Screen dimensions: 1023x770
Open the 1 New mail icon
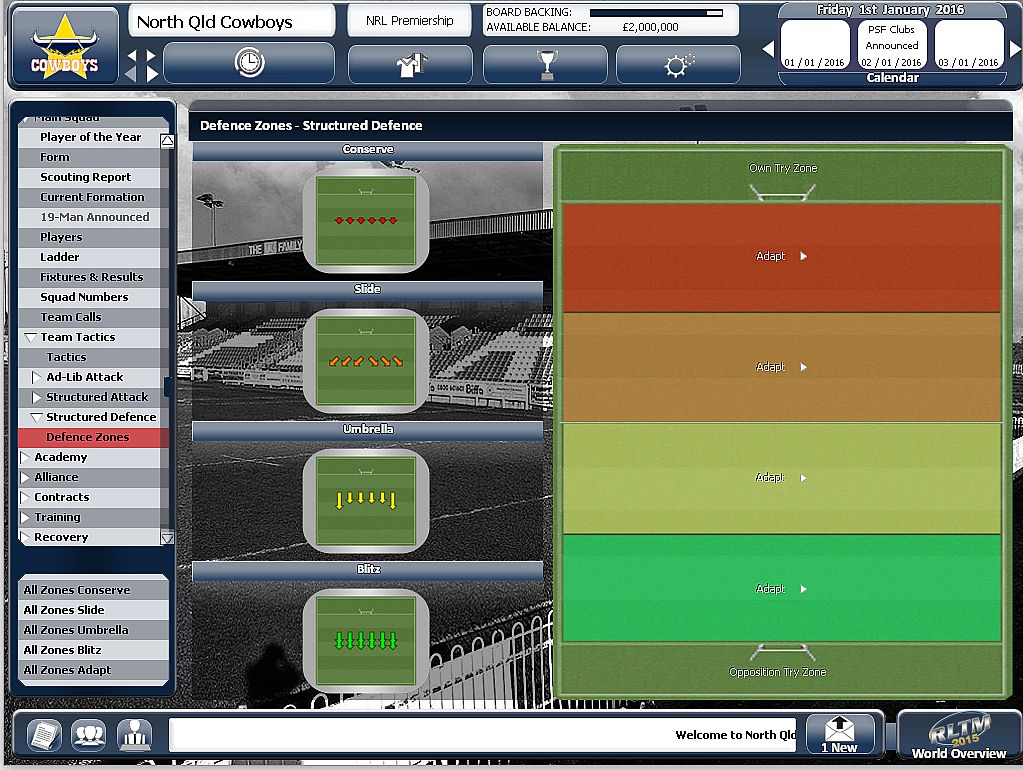point(839,734)
